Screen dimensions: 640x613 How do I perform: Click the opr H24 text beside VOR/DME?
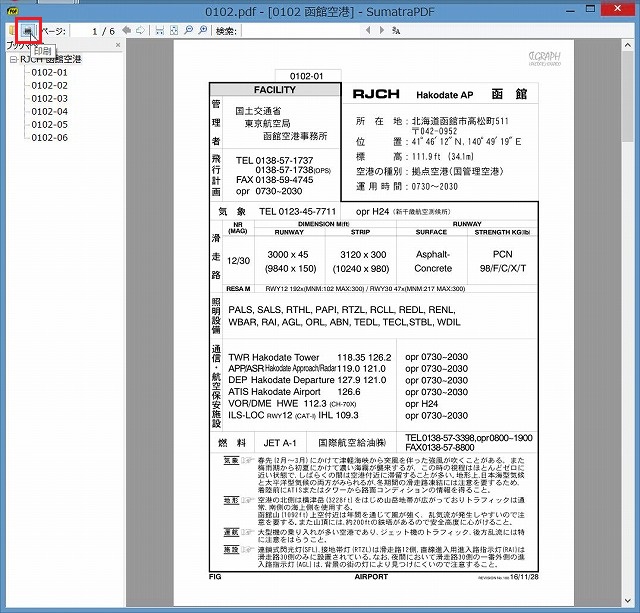(x=421, y=404)
